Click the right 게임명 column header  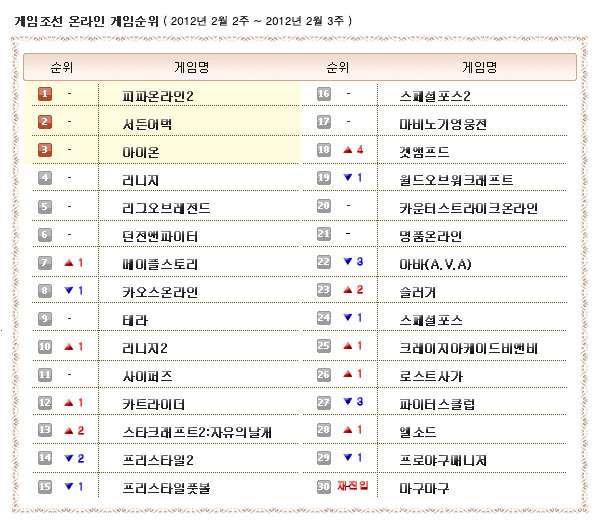click(479, 67)
